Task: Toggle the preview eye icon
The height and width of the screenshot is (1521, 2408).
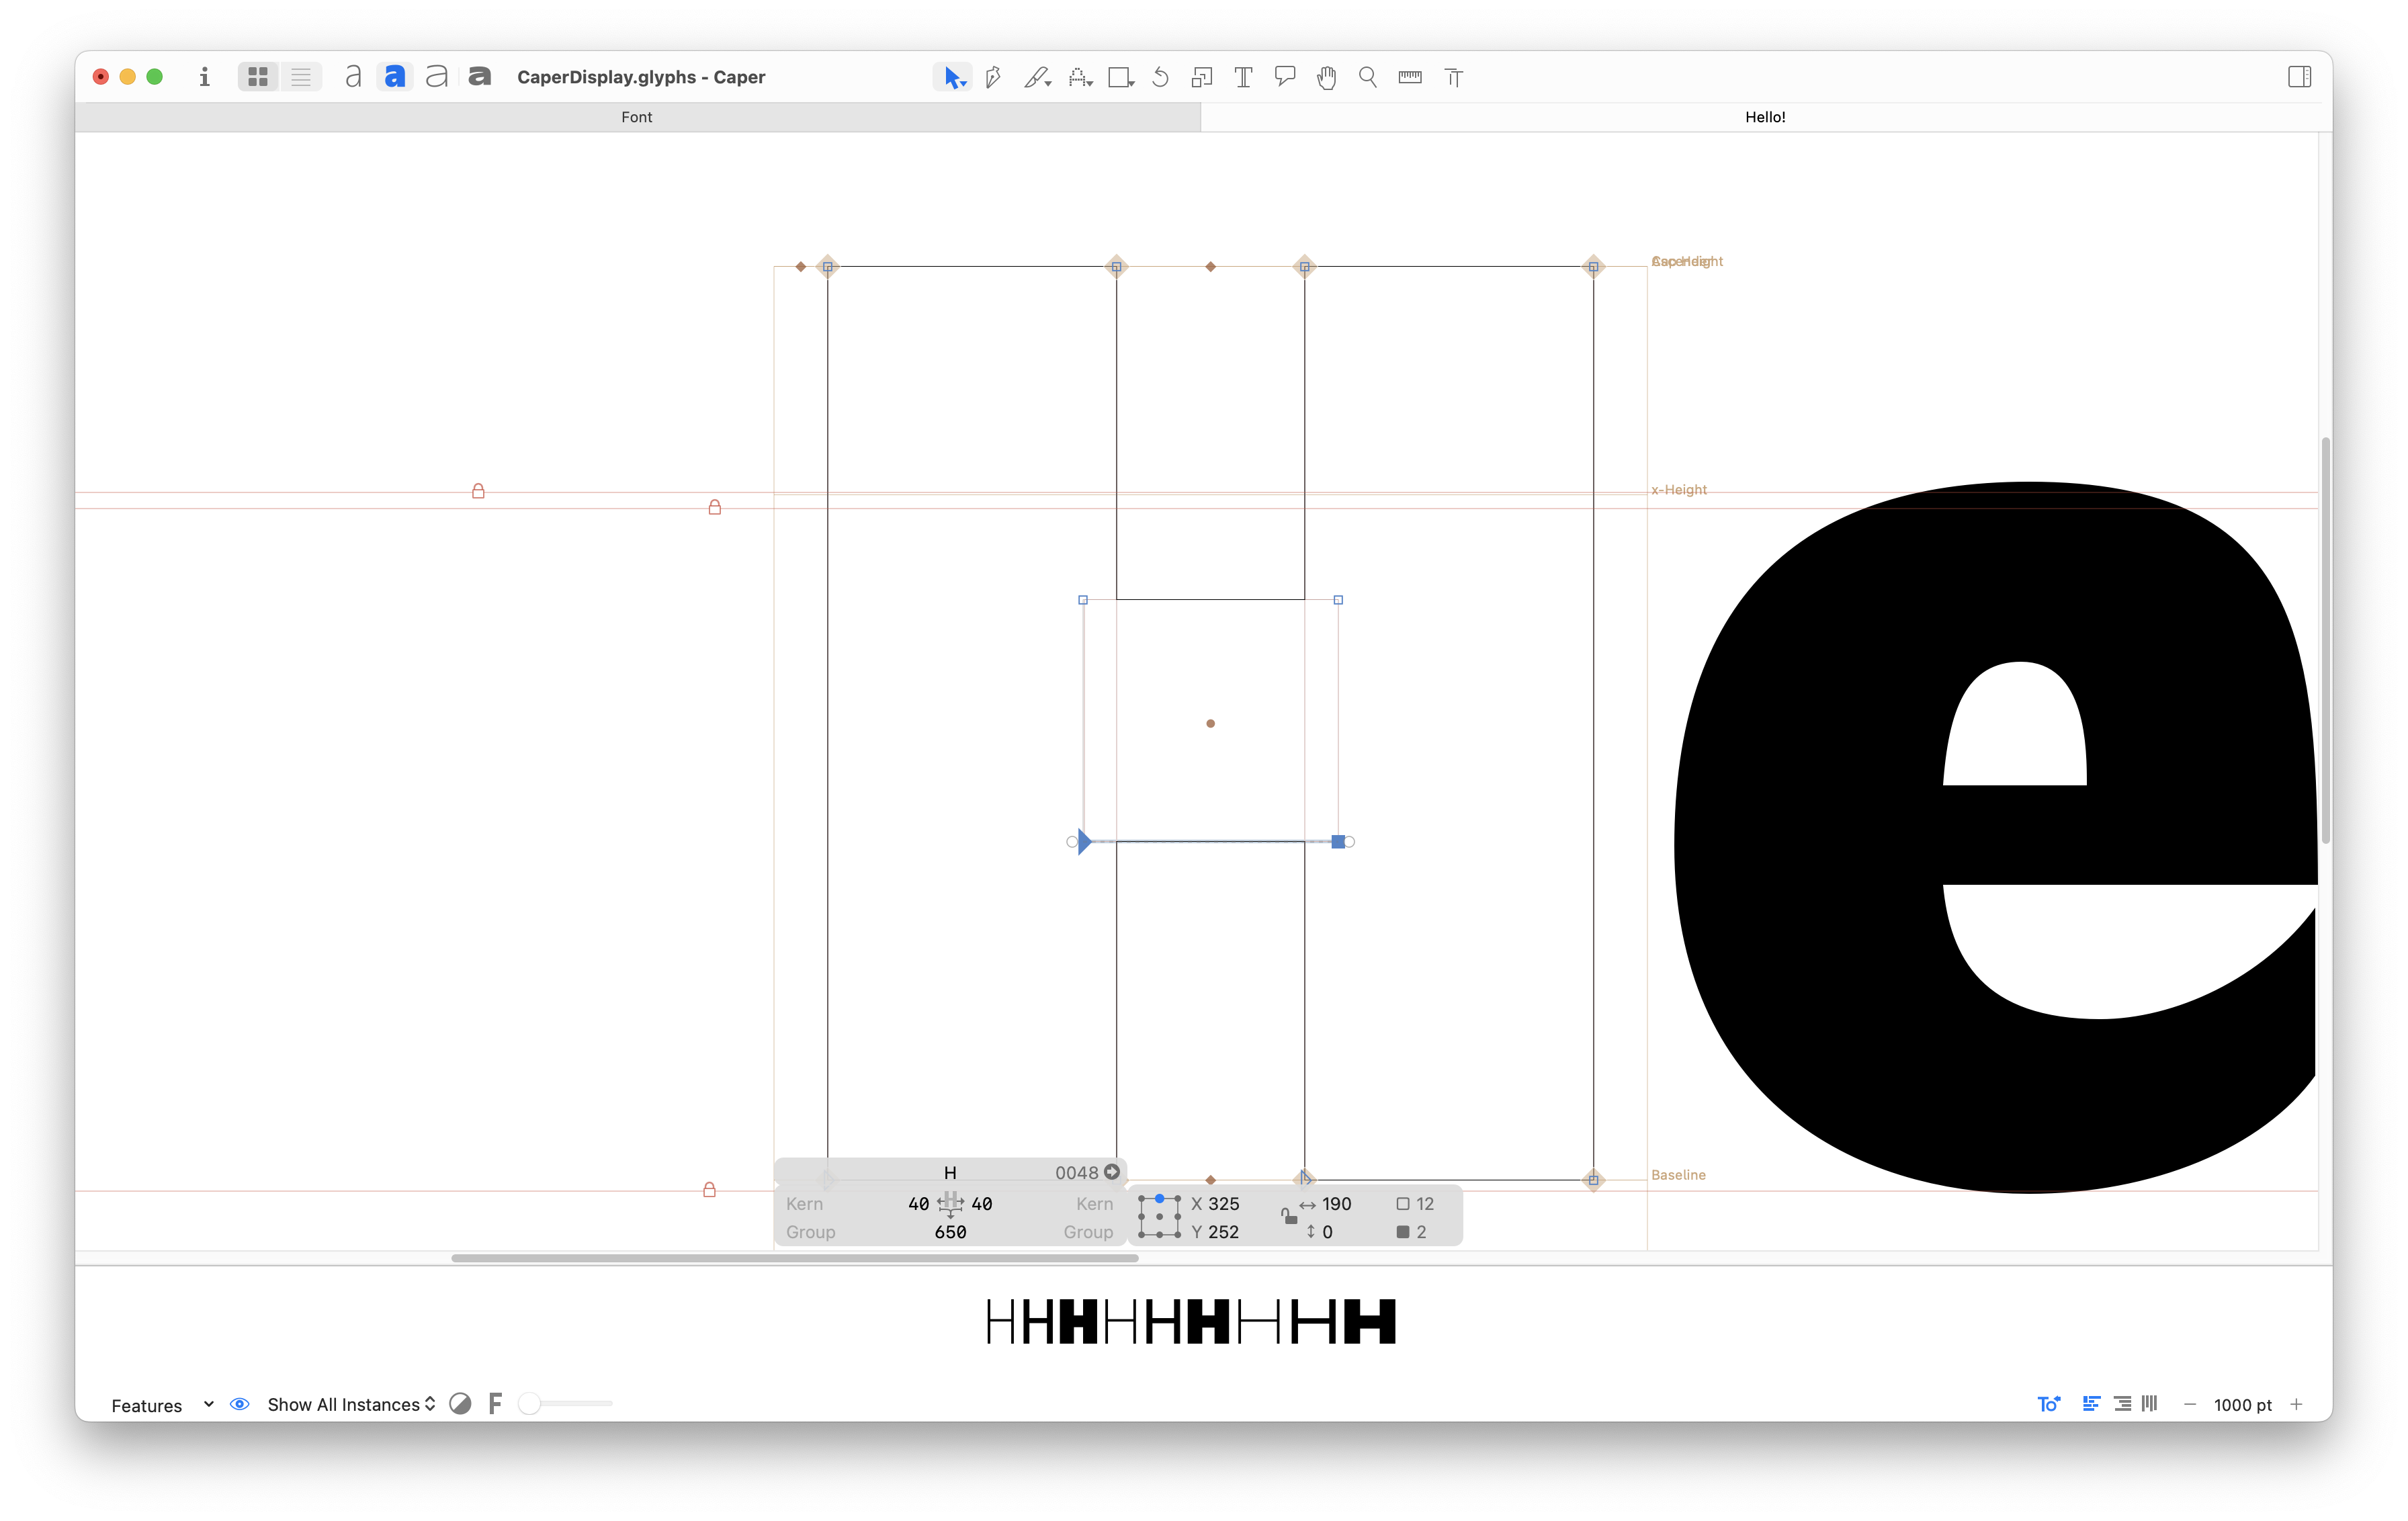Action: pos(240,1404)
